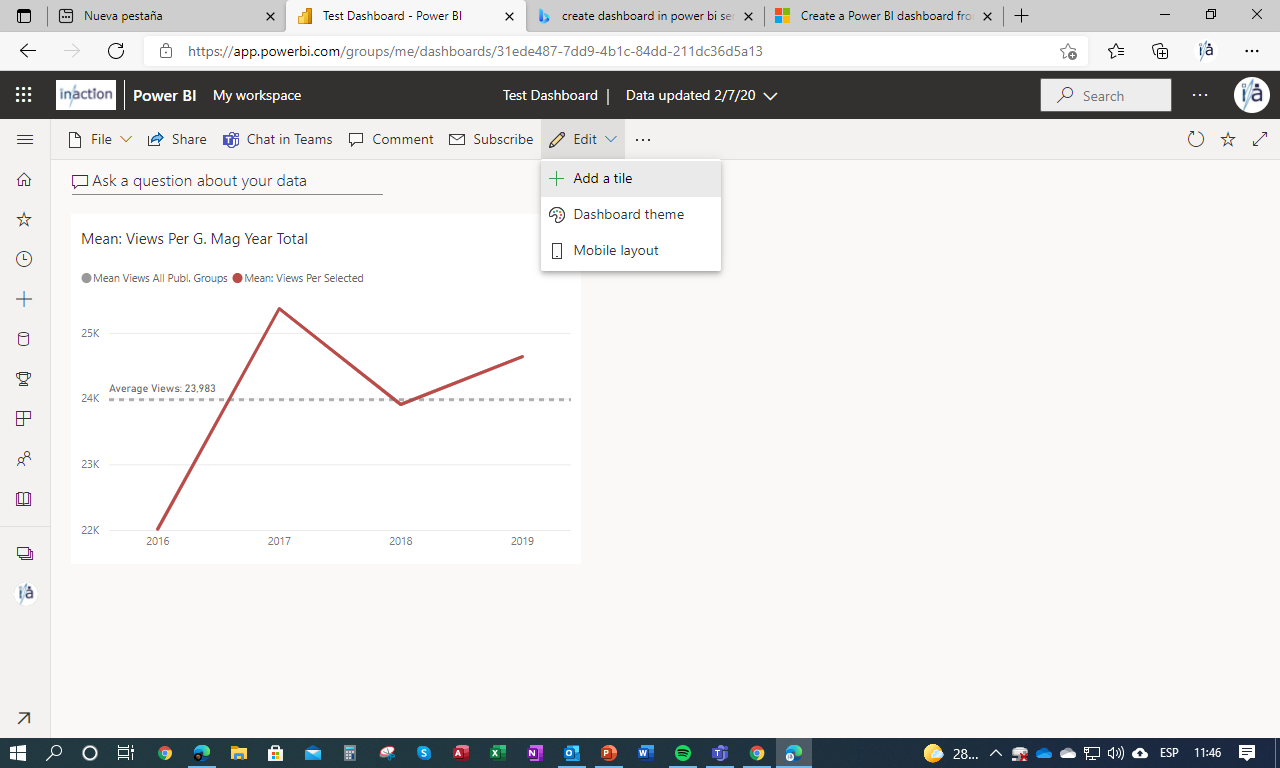Open the My workspace link in the header
Image resolution: width=1280 pixels, height=768 pixels.
(x=257, y=95)
